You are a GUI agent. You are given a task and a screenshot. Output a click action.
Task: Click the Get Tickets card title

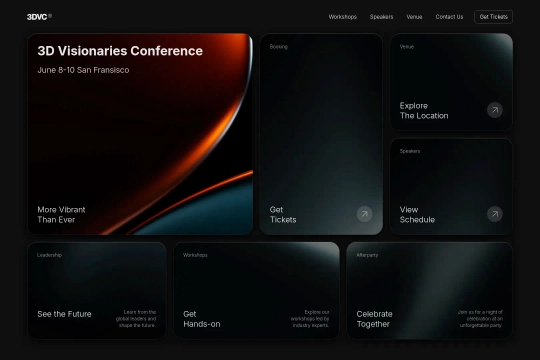click(283, 215)
